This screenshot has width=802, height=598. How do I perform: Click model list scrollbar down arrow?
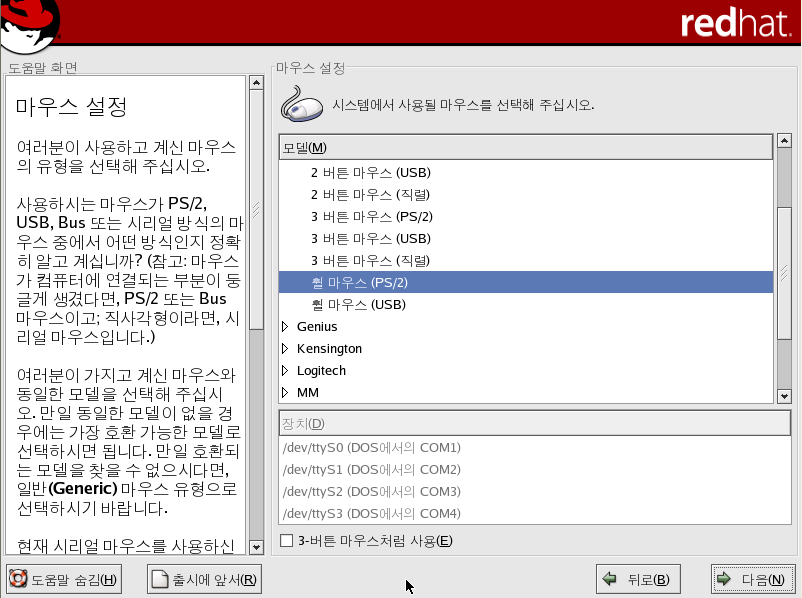(x=784, y=396)
